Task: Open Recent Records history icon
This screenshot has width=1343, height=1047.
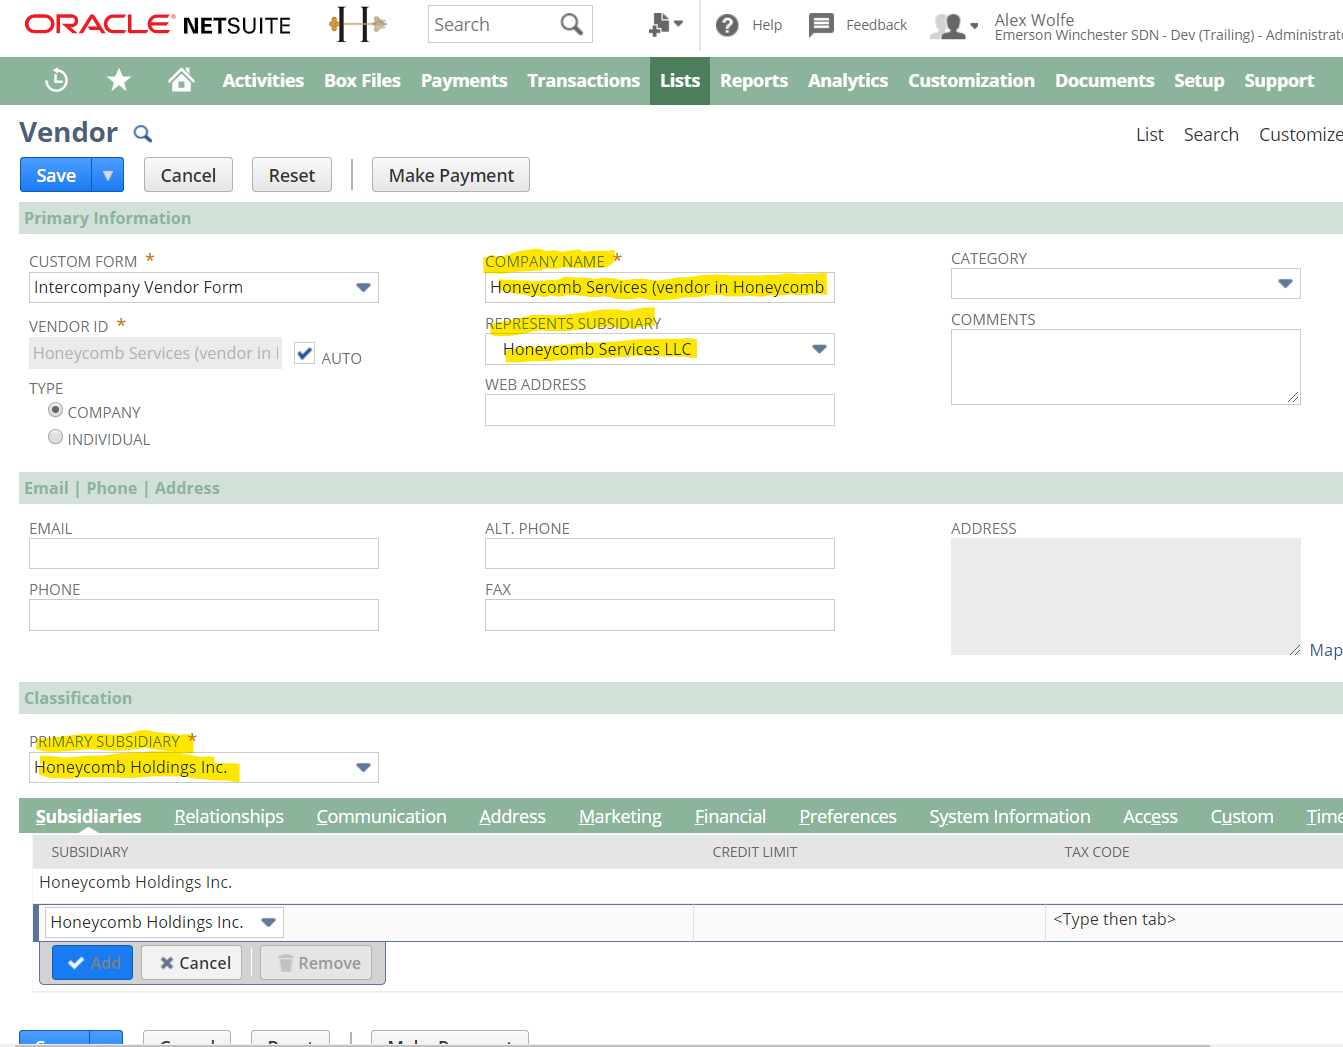Action: coord(57,80)
